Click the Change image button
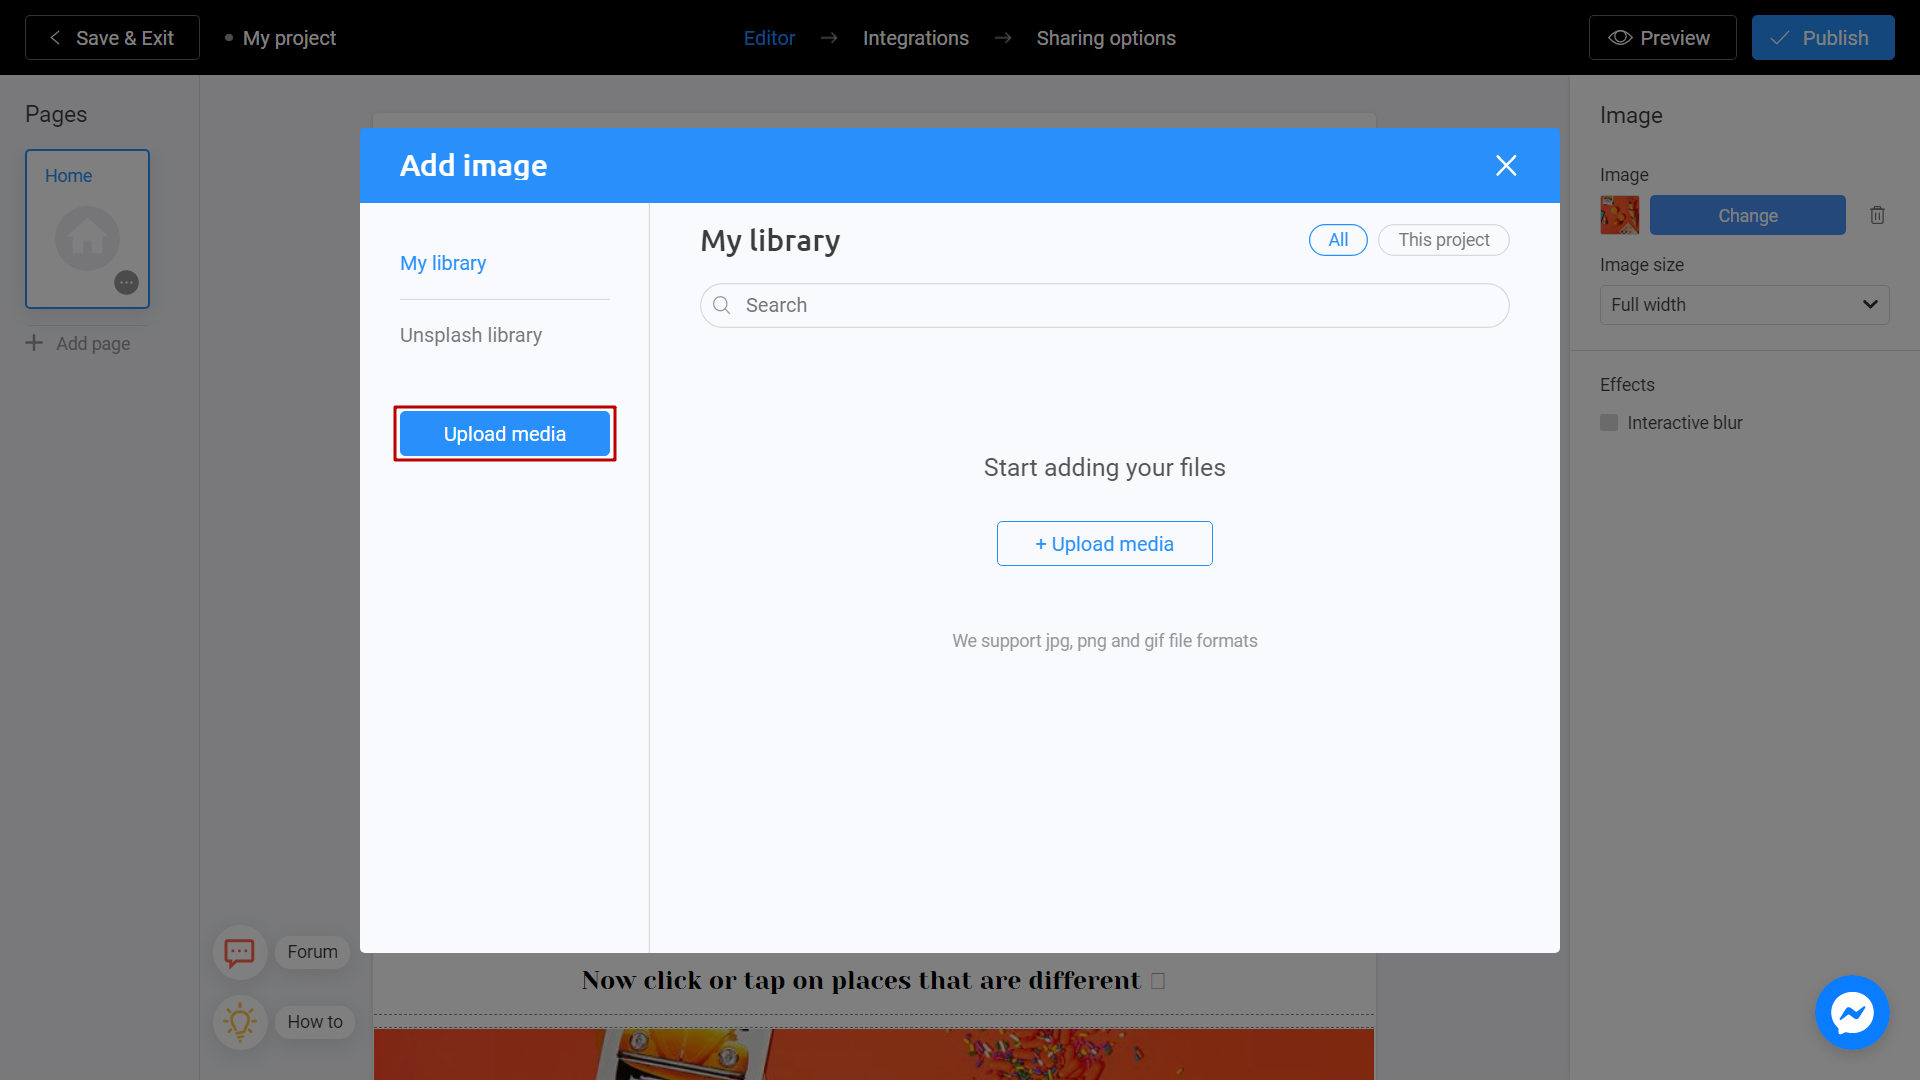Screen dimensions: 1920x1080 (1747, 215)
